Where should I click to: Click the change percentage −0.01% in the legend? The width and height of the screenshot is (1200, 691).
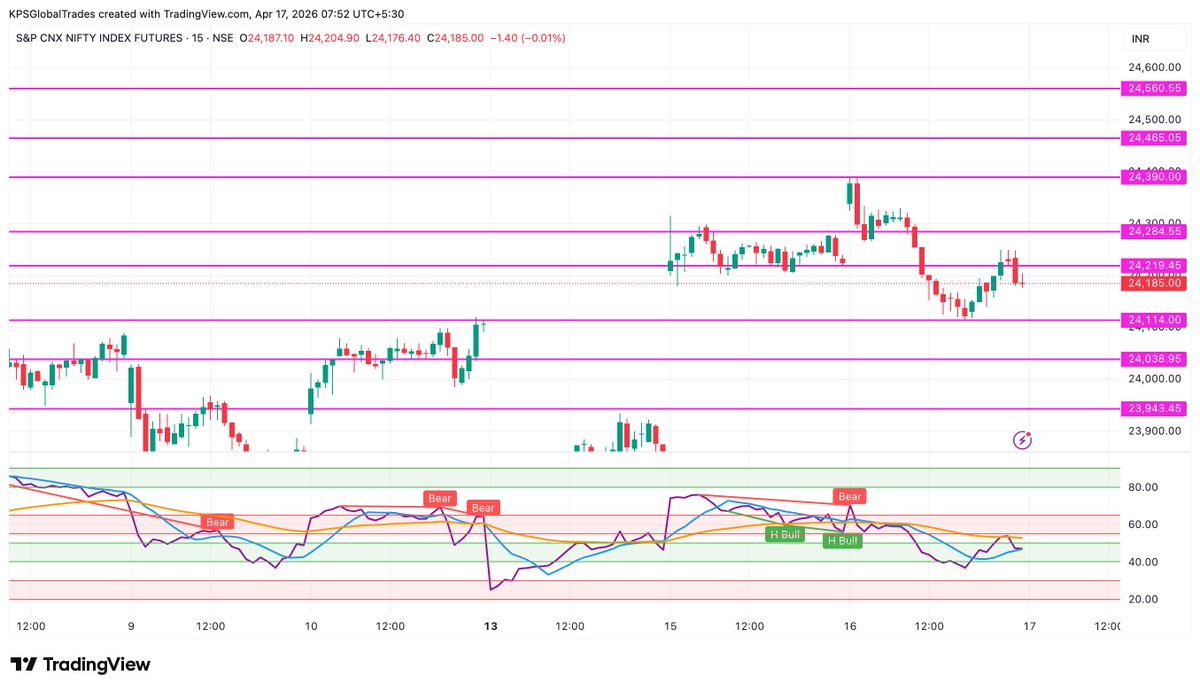(x=540, y=37)
